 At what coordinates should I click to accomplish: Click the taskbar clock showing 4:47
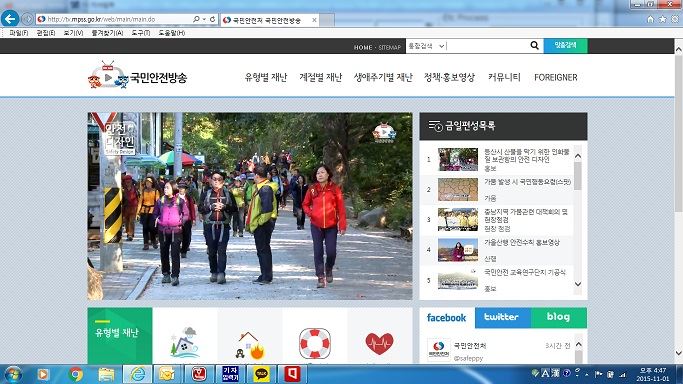[653, 374]
